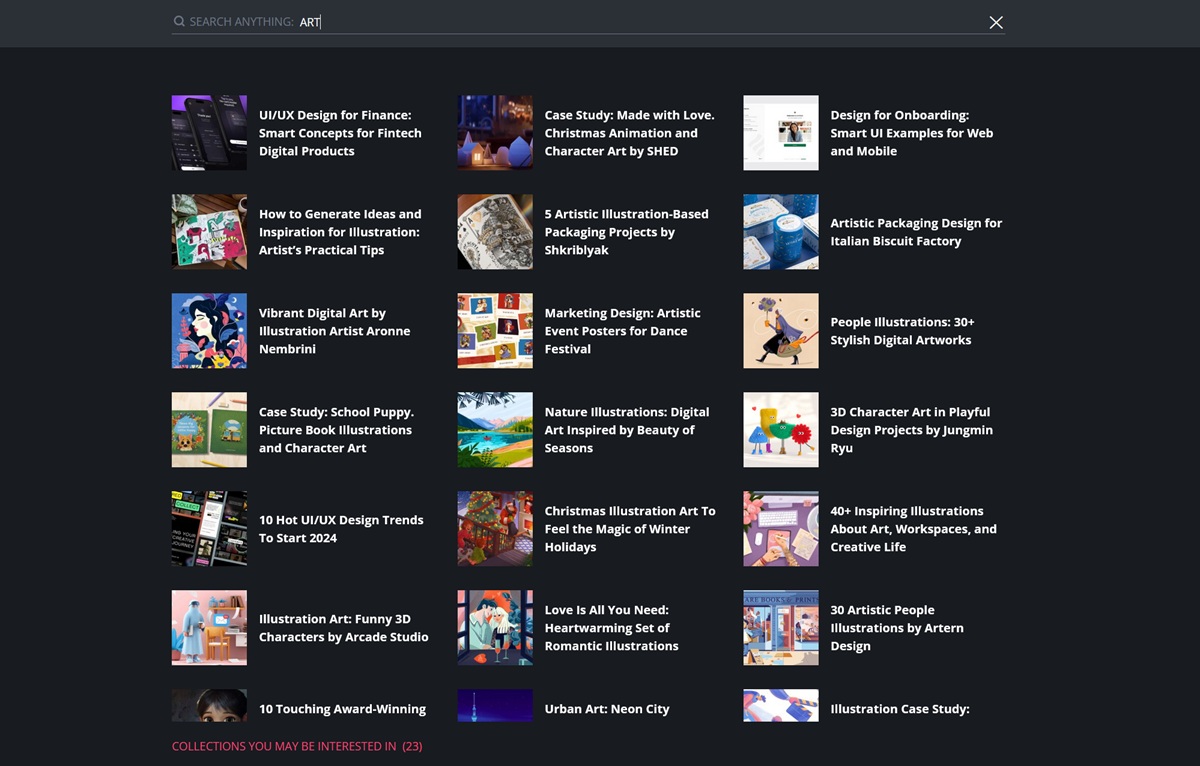Click Love Is All You Need thumbnail
1200x766 pixels.
click(495, 628)
